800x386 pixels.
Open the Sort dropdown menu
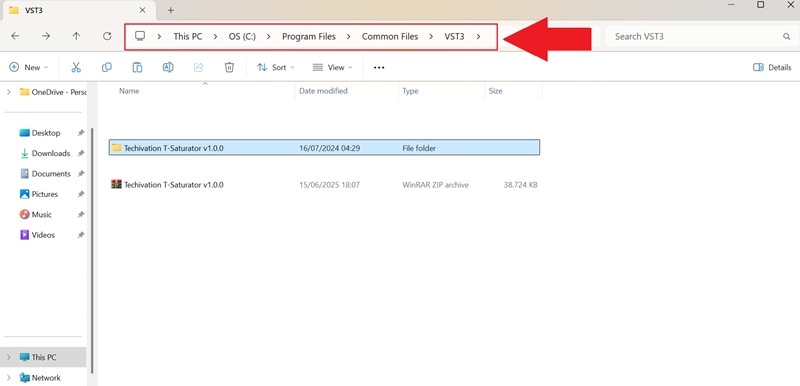pos(276,67)
